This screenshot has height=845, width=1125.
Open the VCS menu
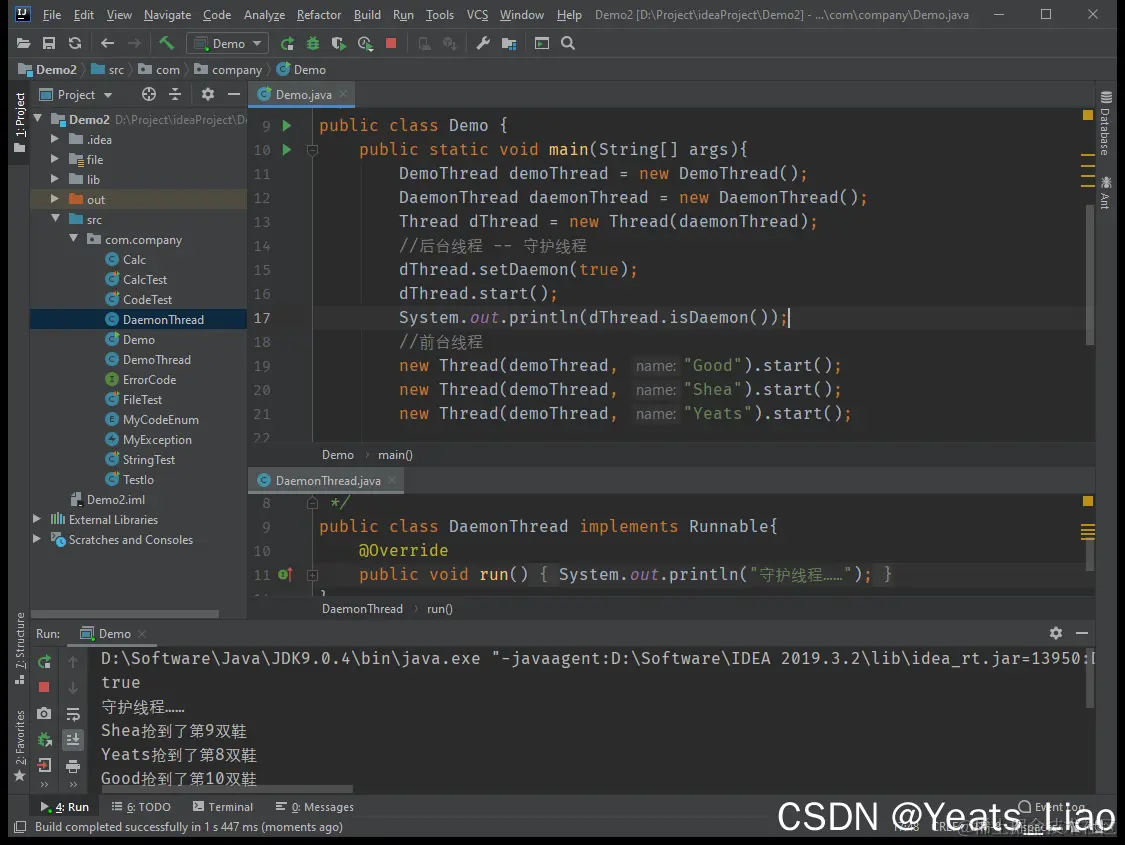(x=477, y=14)
